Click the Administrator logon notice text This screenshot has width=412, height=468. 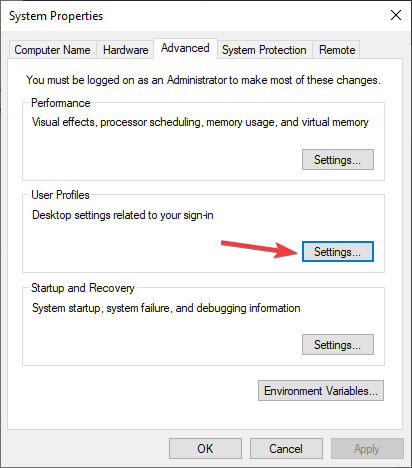tap(203, 80)
